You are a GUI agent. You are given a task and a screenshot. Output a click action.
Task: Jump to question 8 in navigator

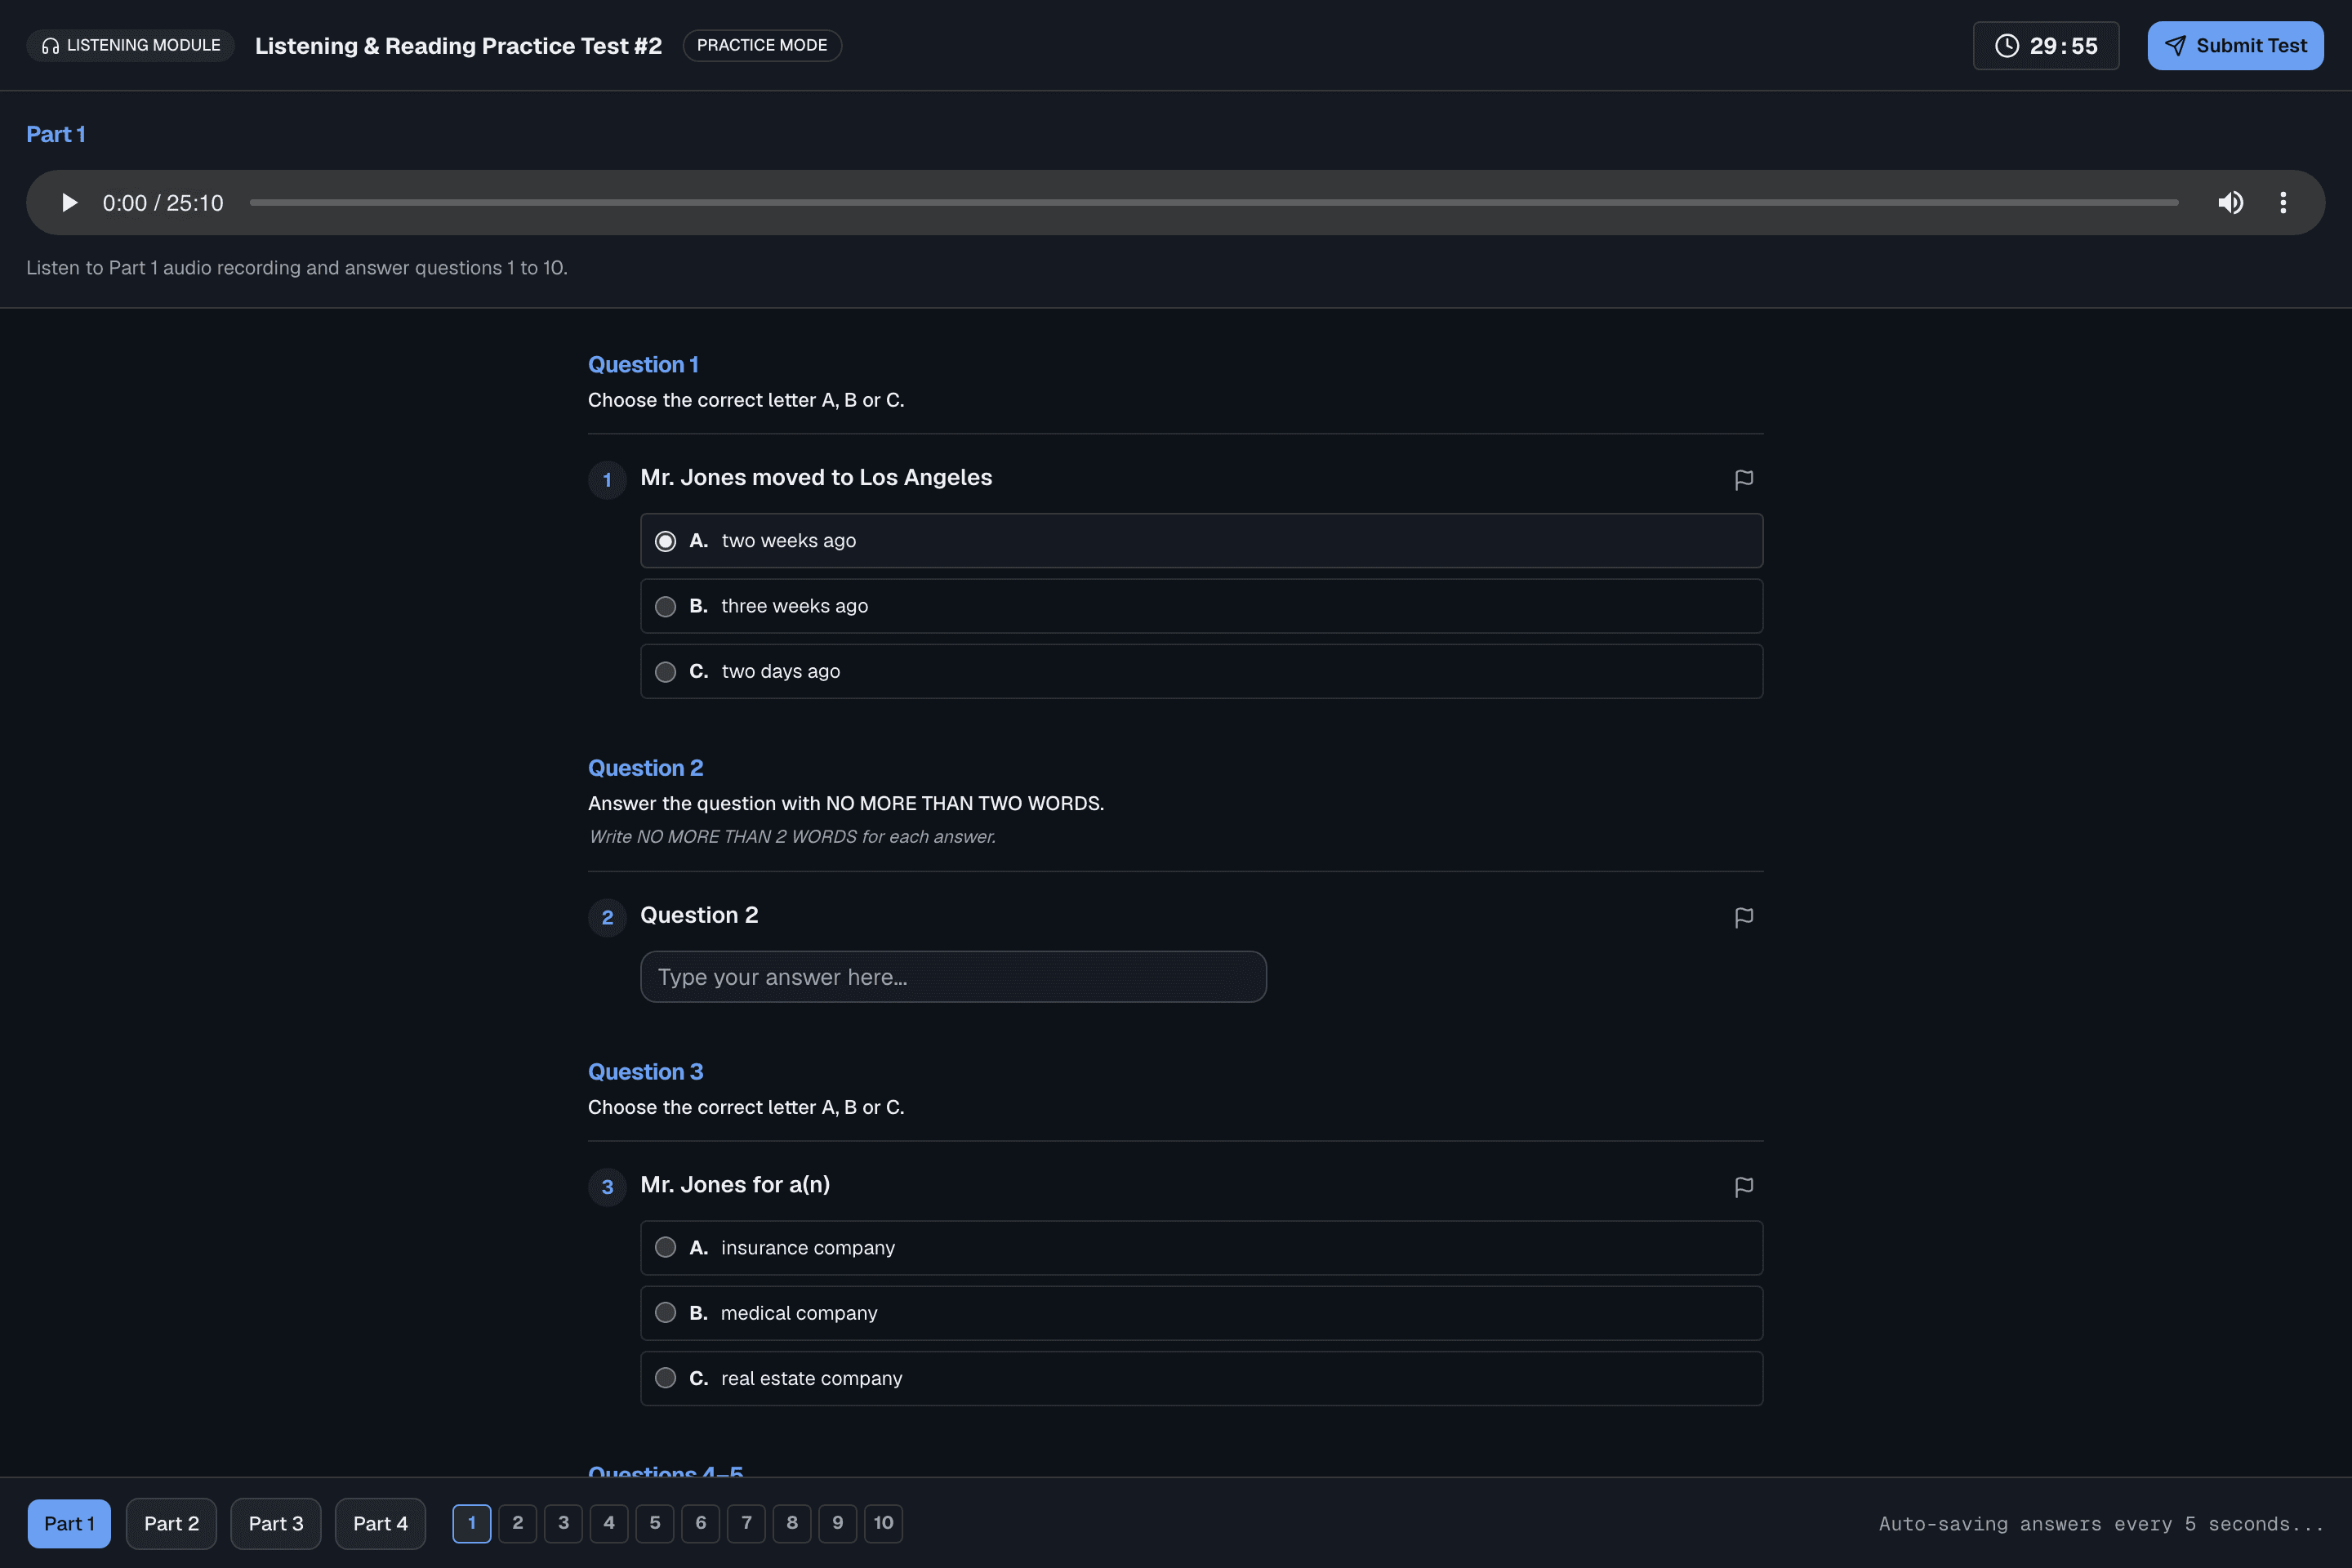[792, 1524]
